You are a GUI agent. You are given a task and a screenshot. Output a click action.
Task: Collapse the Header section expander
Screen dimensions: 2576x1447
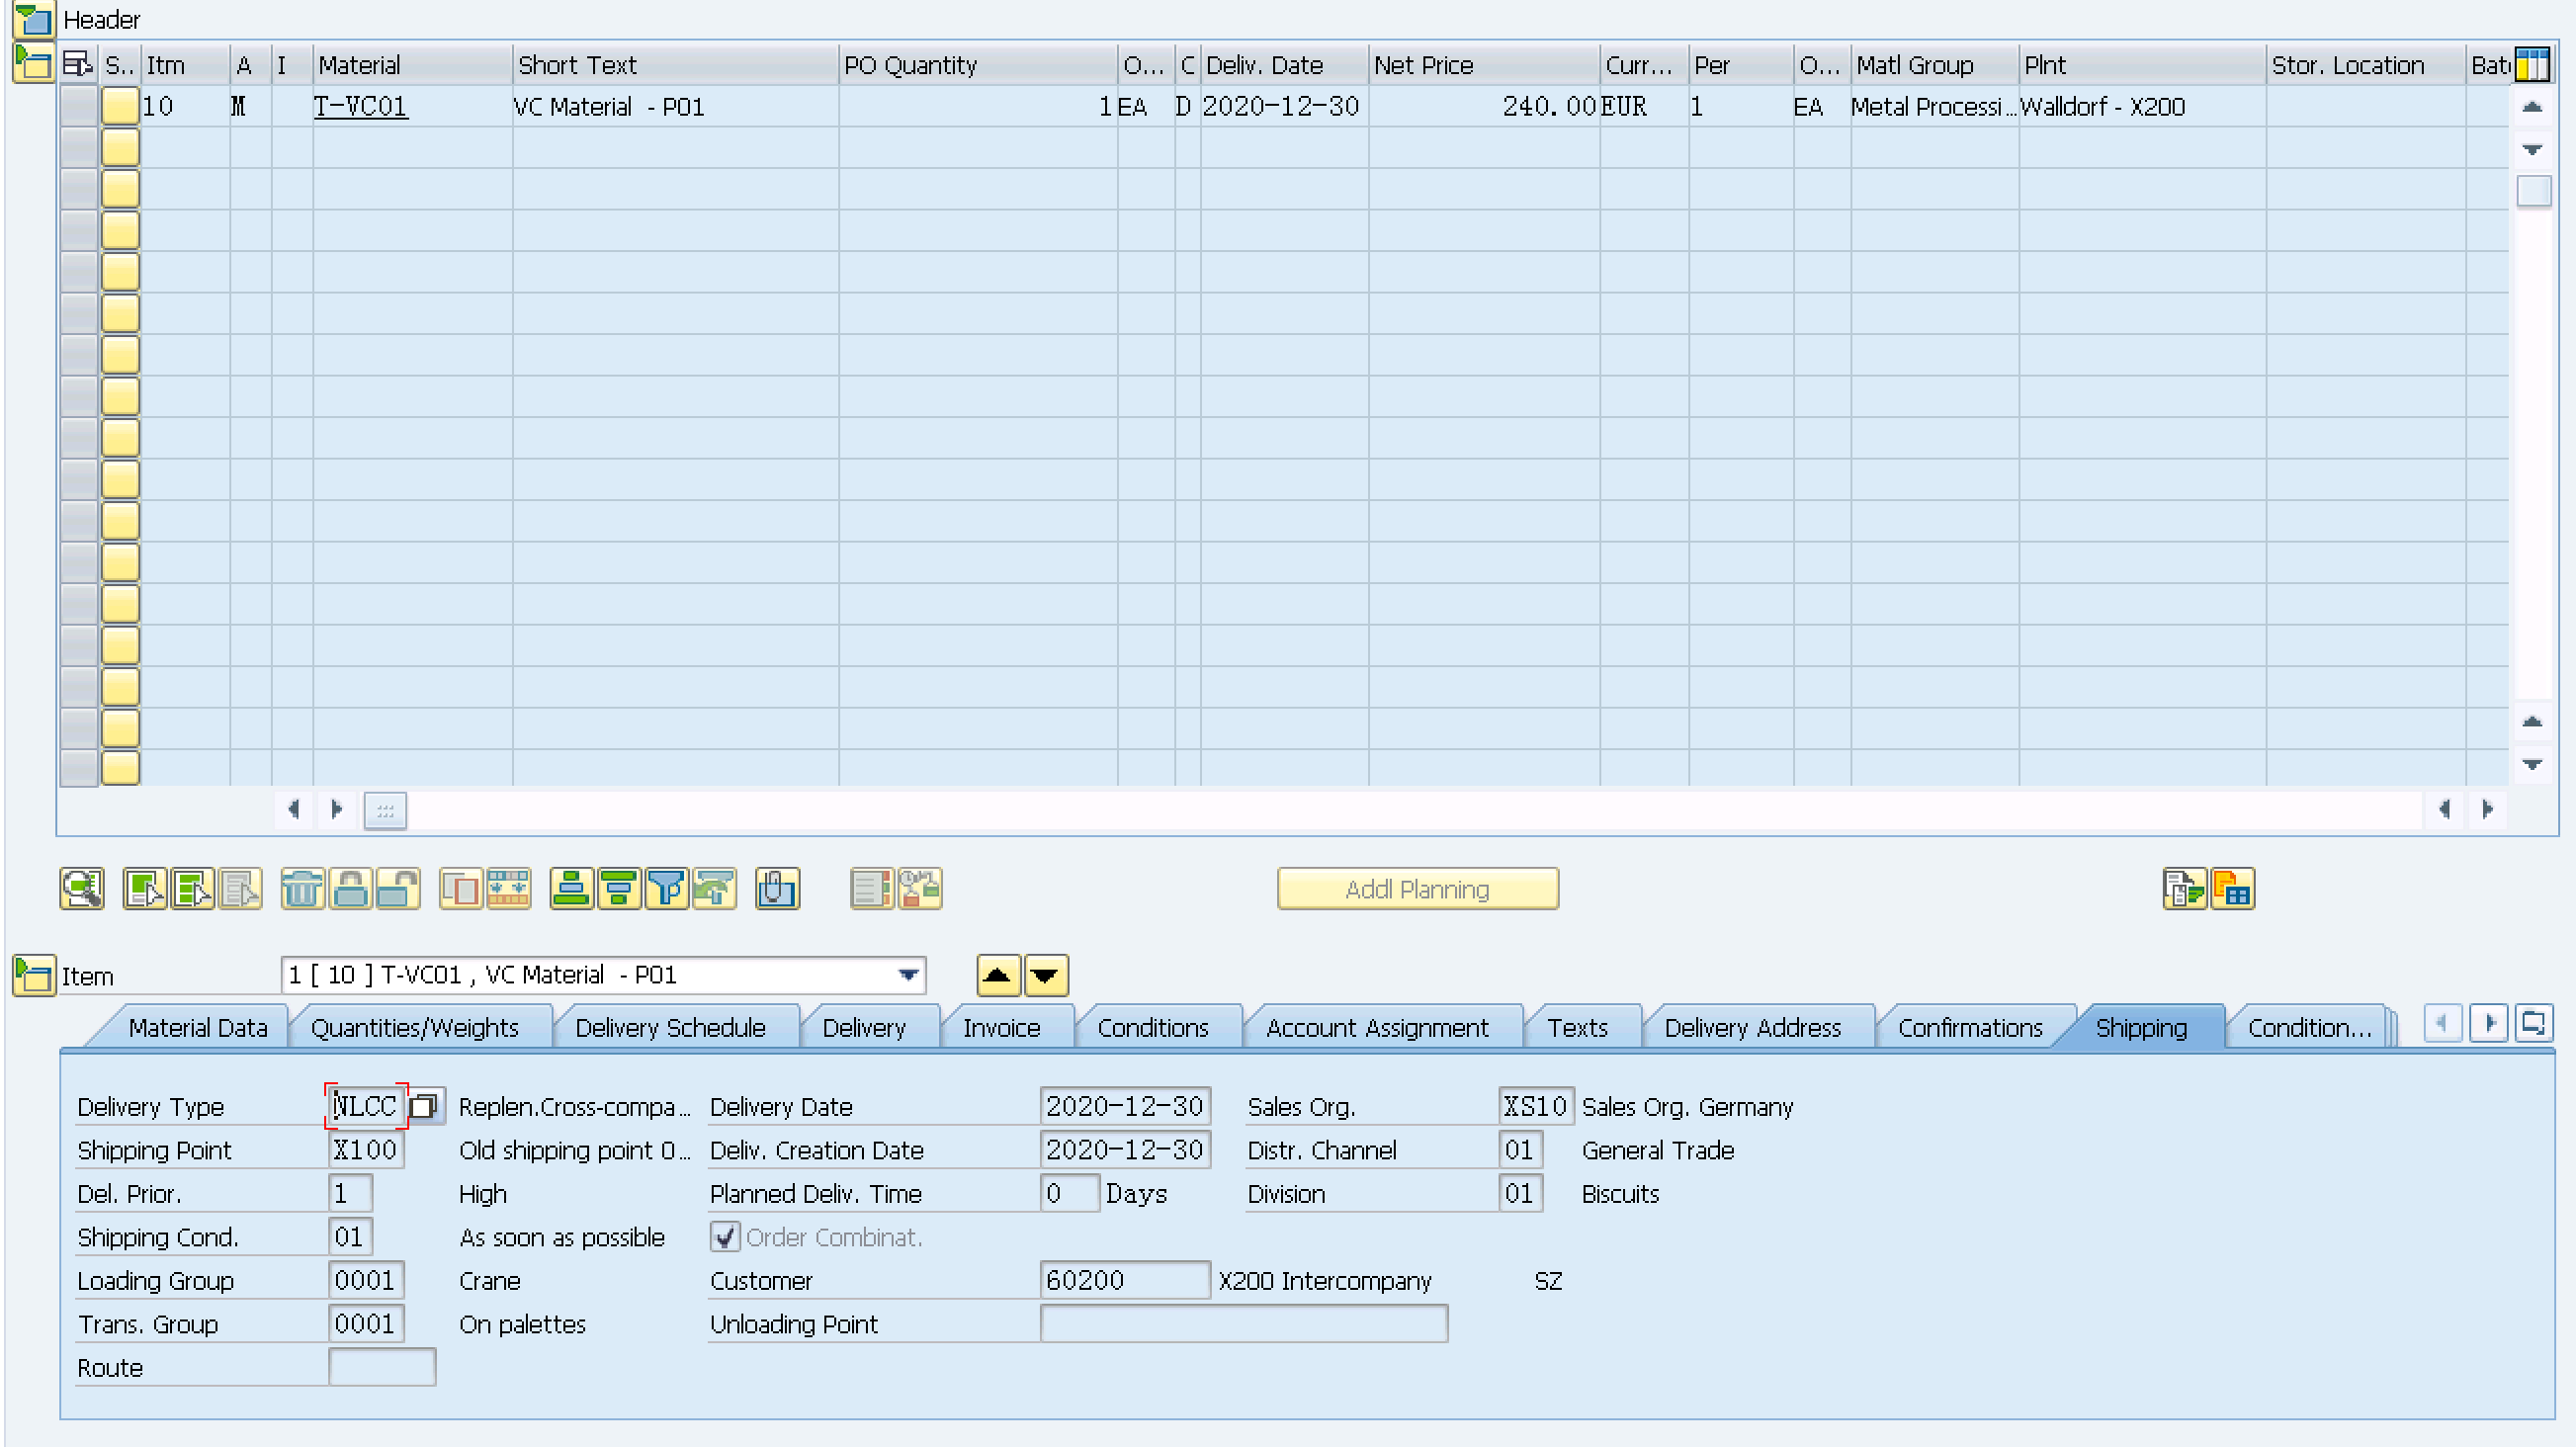coord(33,19)
